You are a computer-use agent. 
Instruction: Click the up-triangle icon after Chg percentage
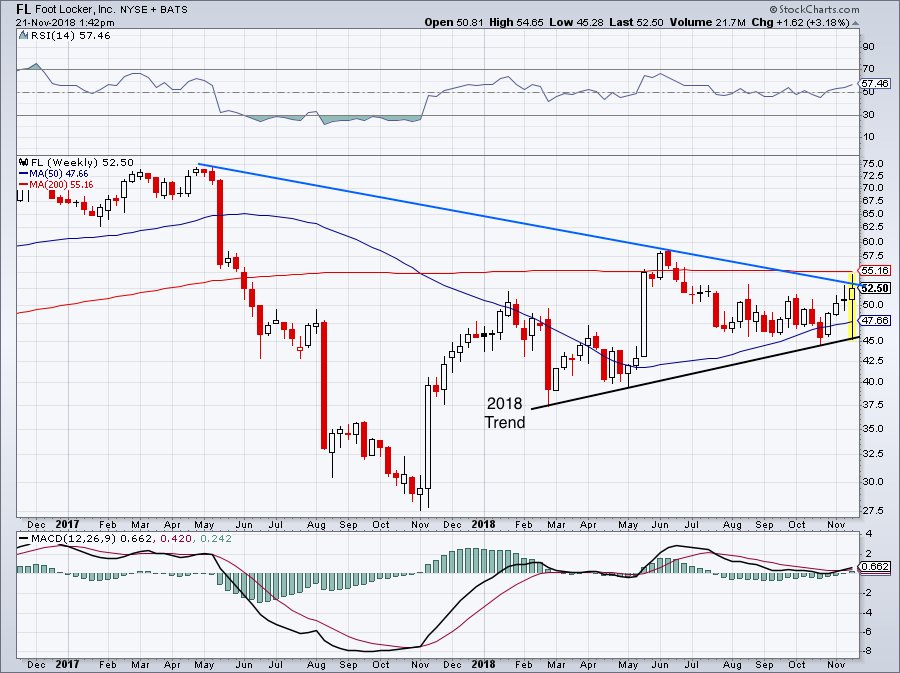point(855,23)
